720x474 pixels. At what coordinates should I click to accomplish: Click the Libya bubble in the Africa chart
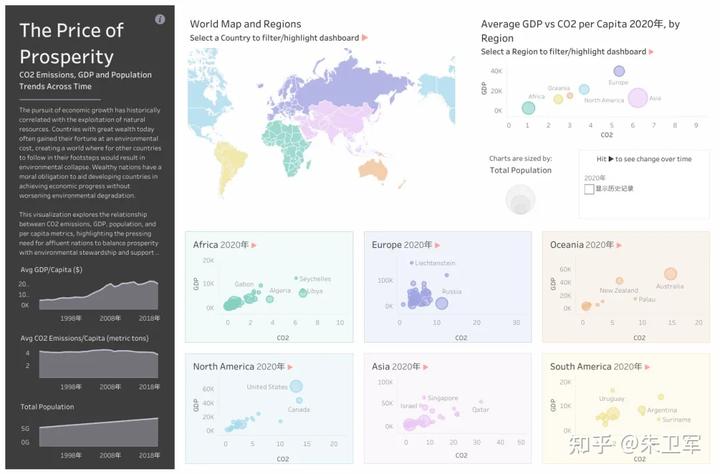[x=303, y=293]
